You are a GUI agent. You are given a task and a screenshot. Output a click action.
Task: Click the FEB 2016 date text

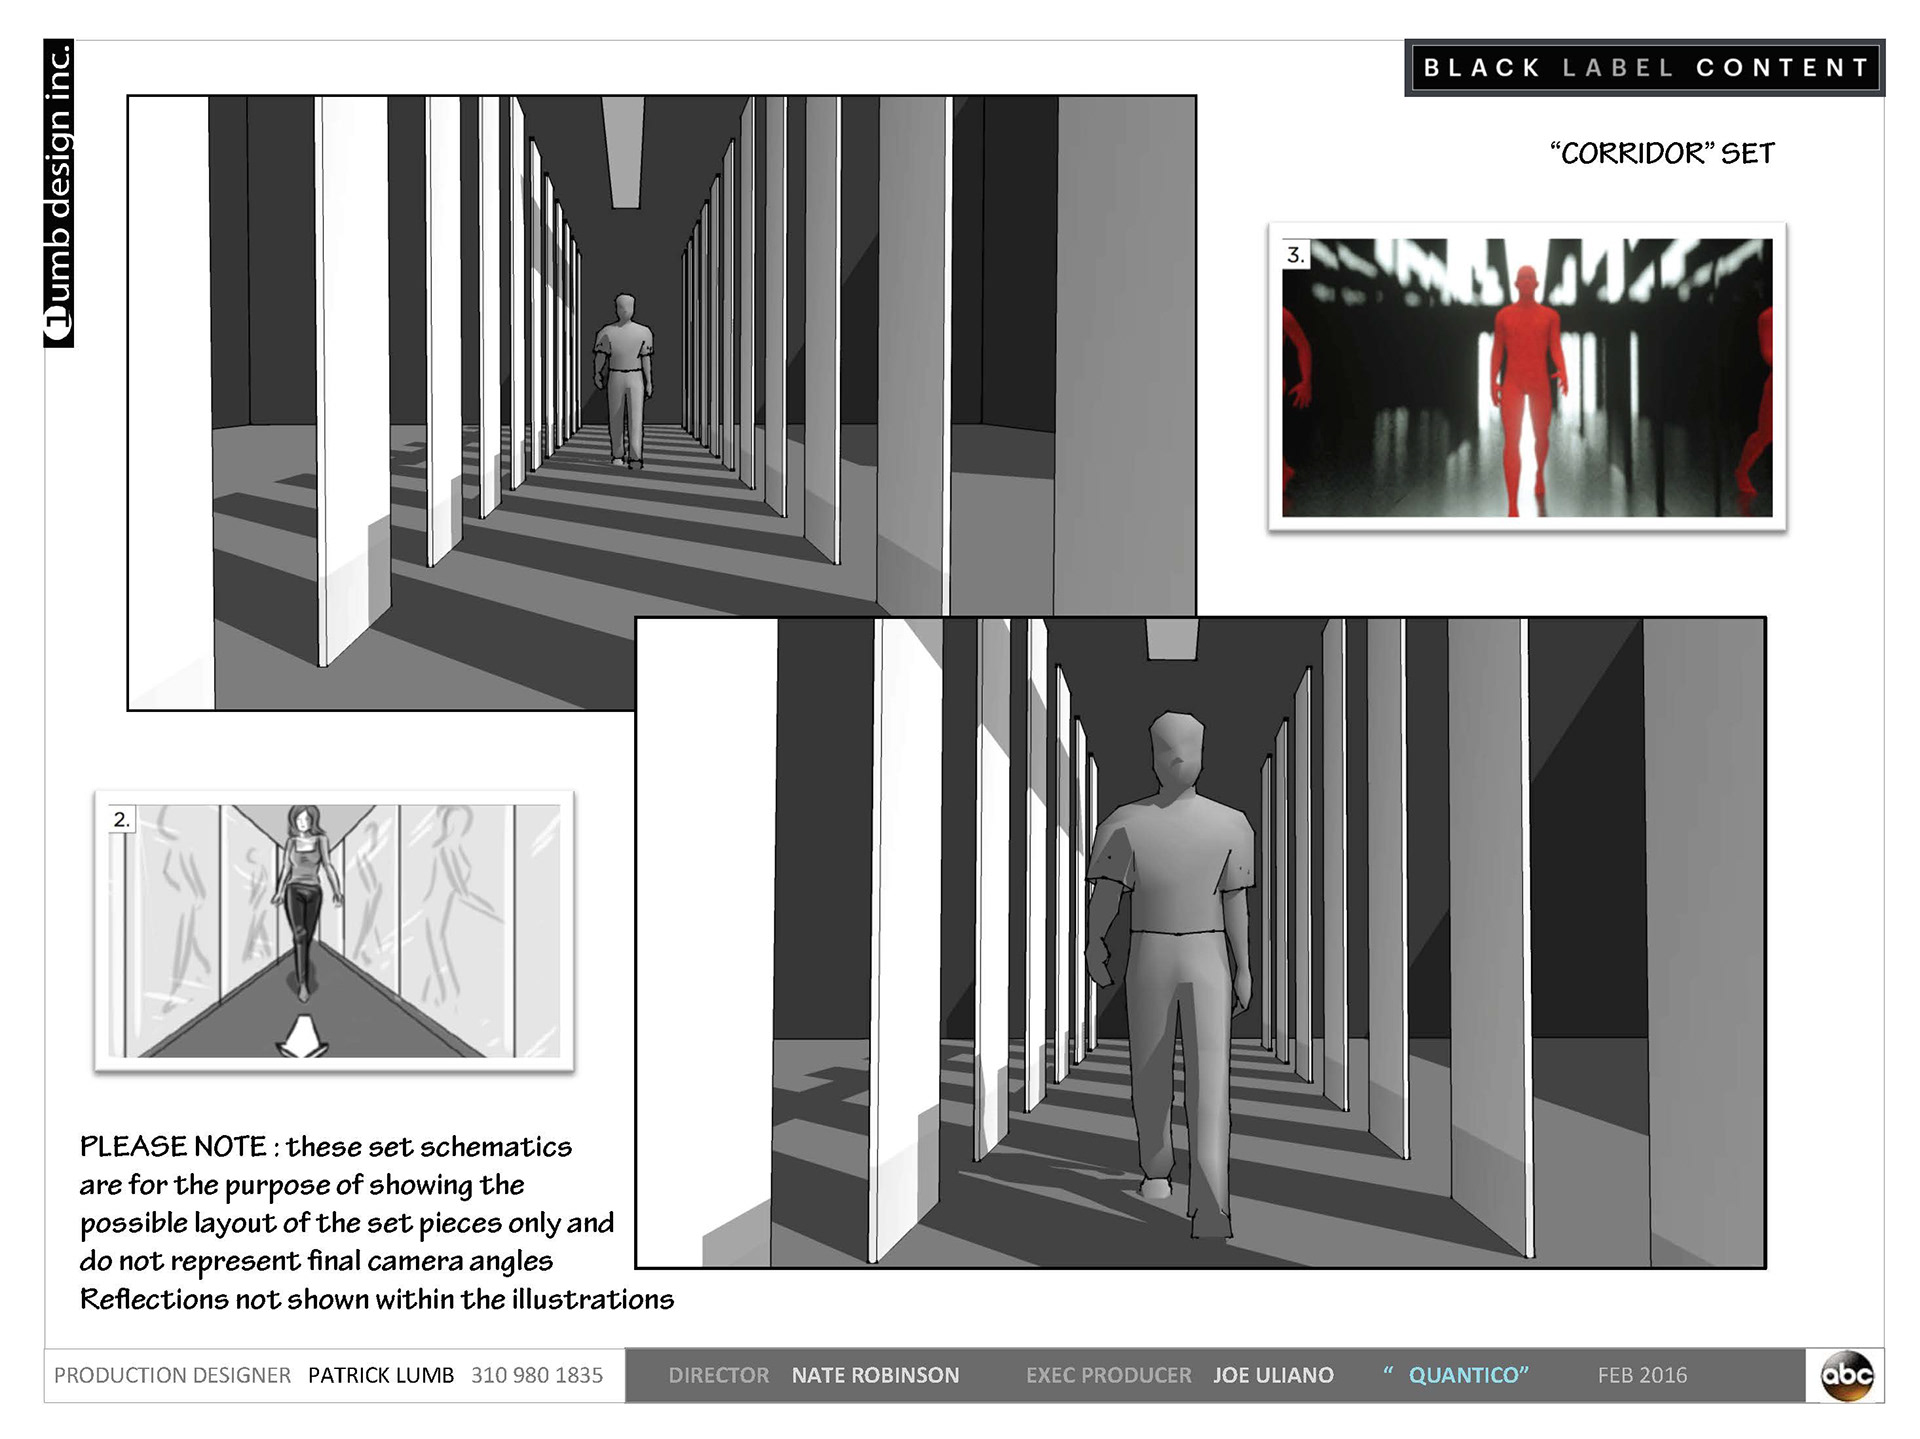tap(1642, 1375)
